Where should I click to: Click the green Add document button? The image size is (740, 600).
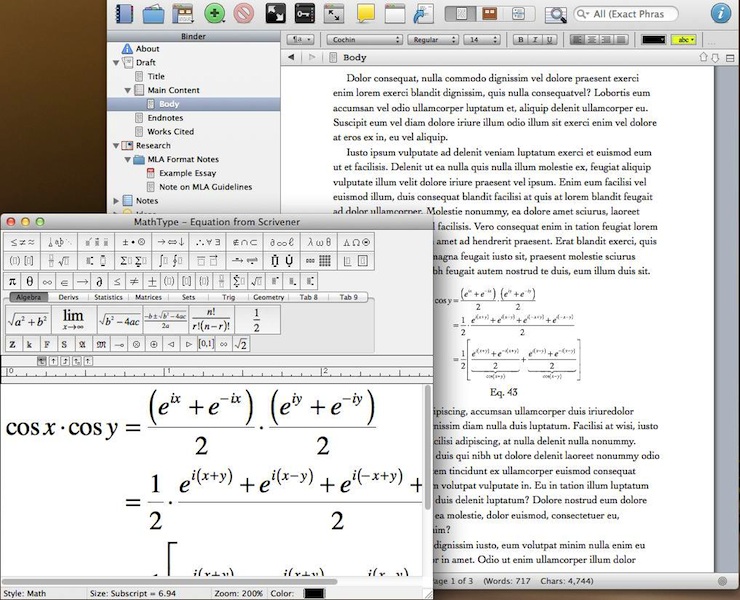[x=214, y=14]
